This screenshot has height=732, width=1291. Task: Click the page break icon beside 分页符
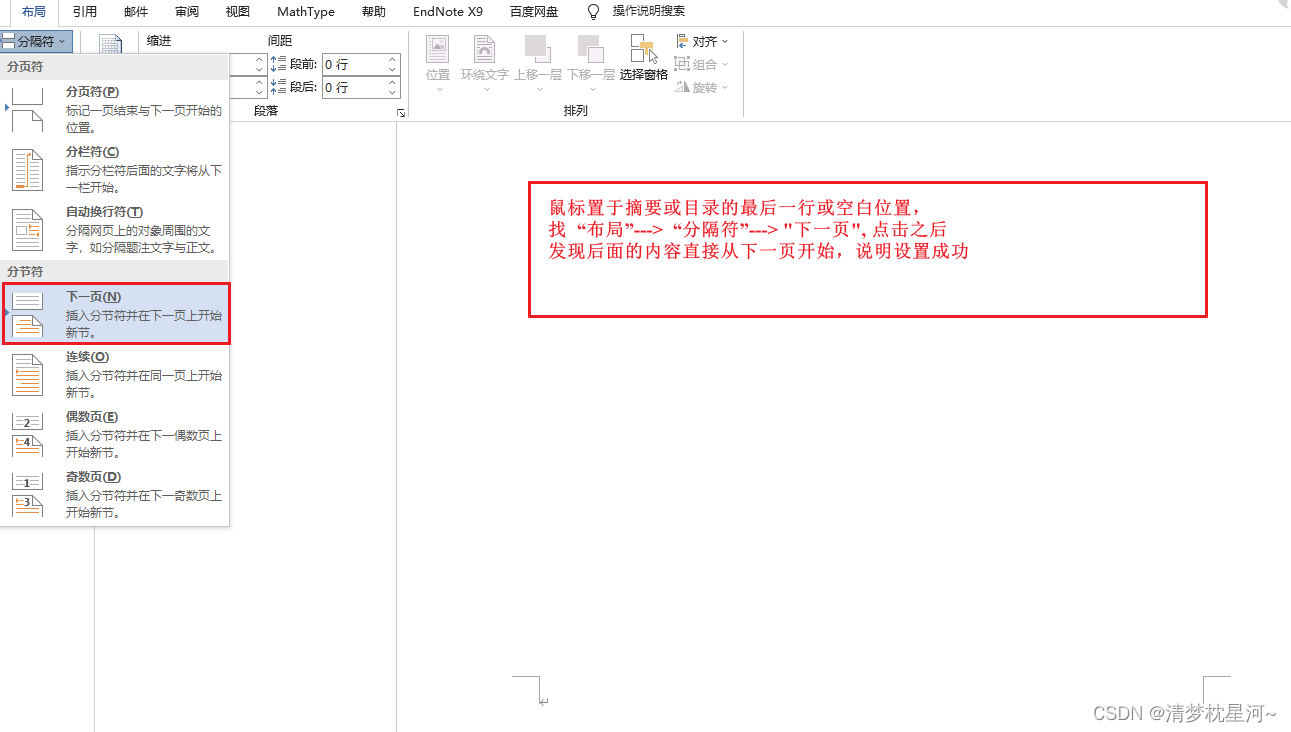[x=28, y=110]
